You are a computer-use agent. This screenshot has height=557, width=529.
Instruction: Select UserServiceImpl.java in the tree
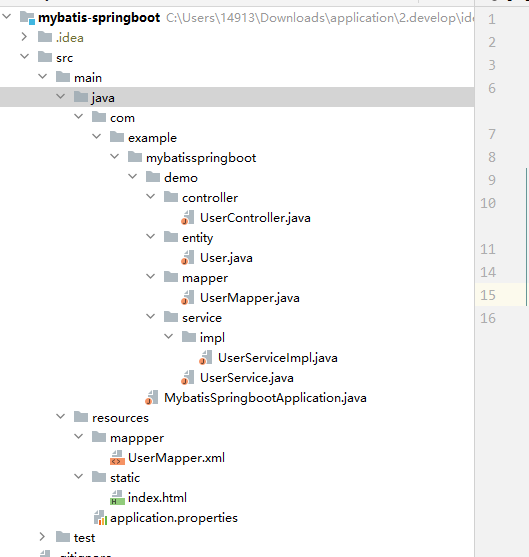click(x=278, y=358)
